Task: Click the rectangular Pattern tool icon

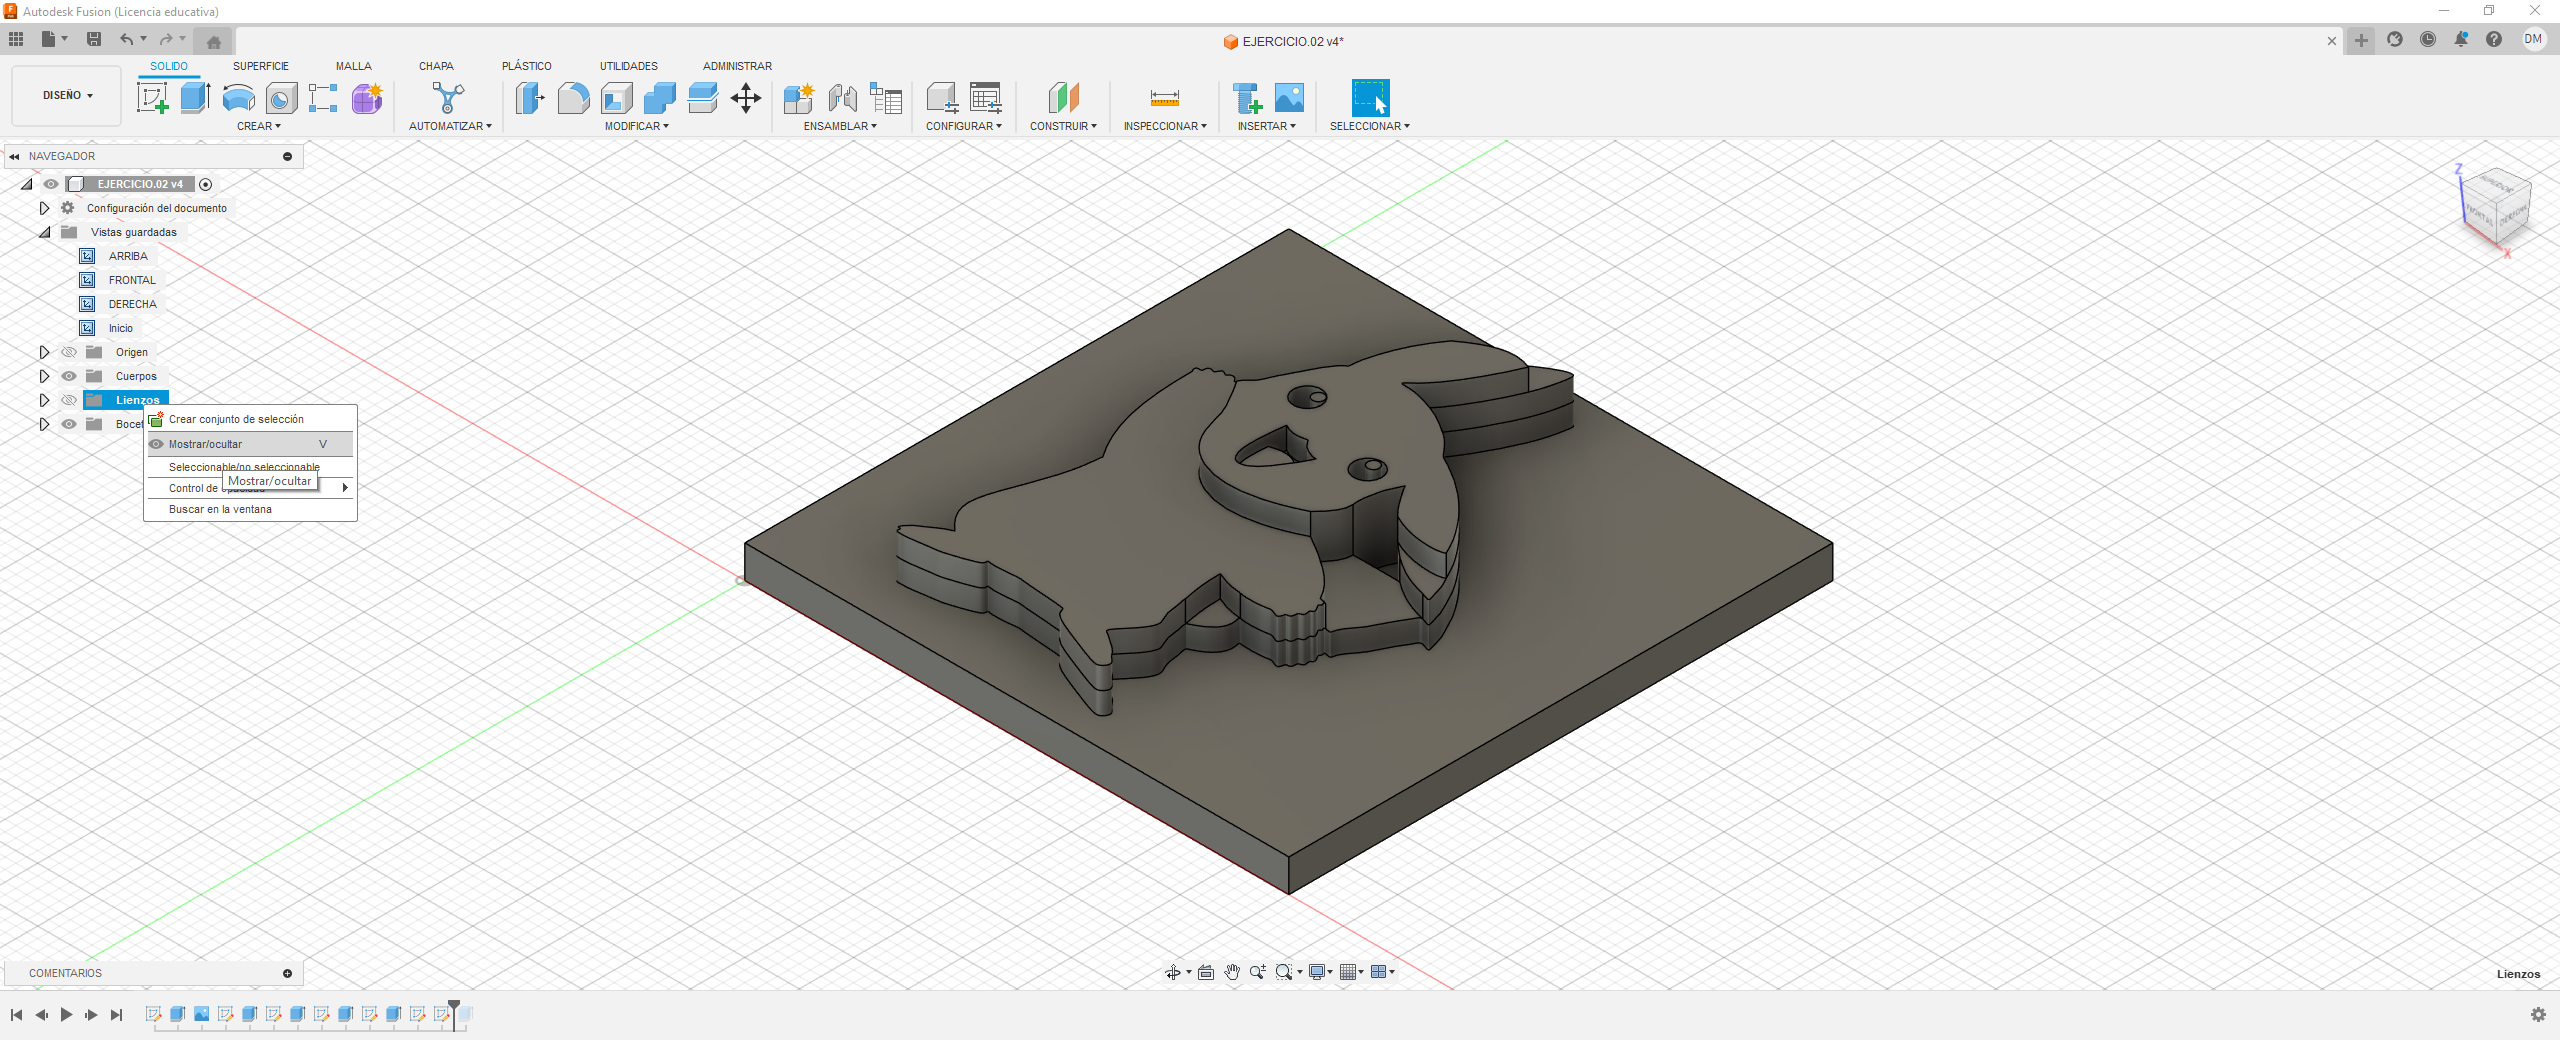Action: pos(323,98)
